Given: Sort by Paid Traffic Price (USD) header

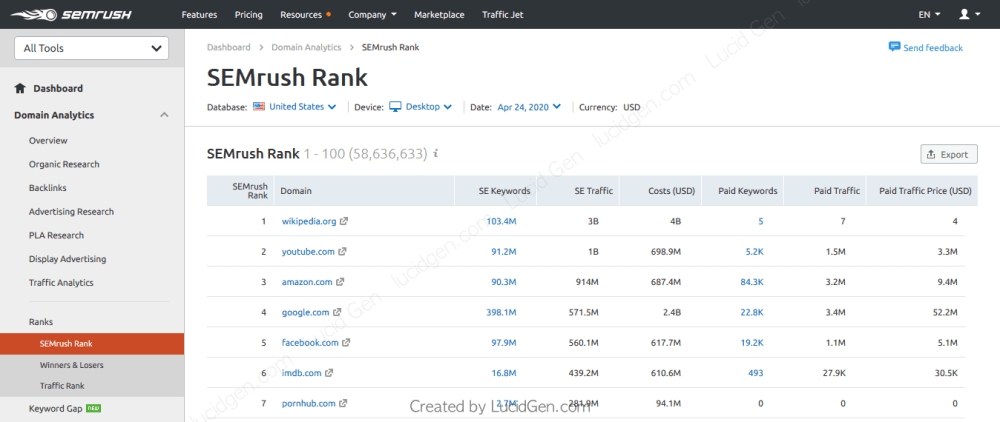Looking at the screenshot, I should click(922, 191).
